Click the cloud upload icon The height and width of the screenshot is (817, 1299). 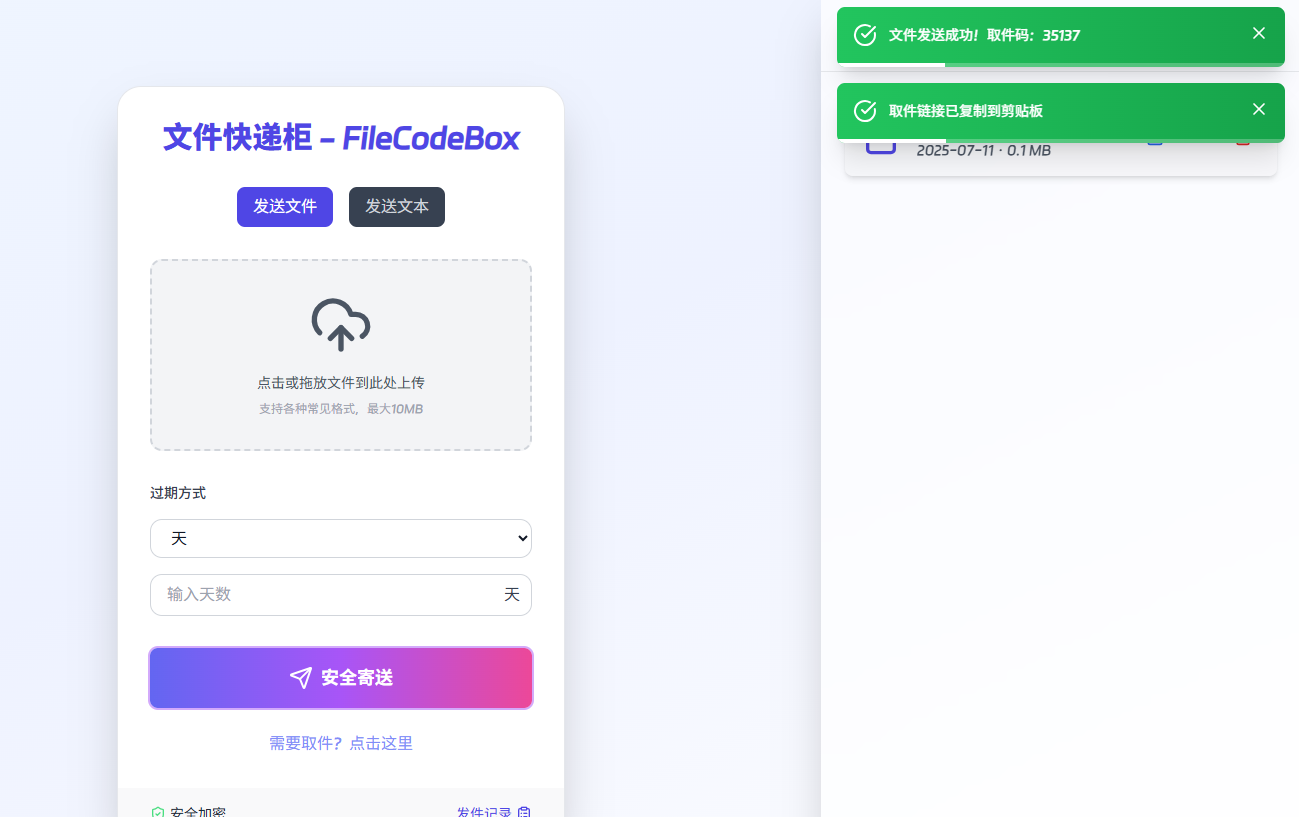tap(341, 324)
